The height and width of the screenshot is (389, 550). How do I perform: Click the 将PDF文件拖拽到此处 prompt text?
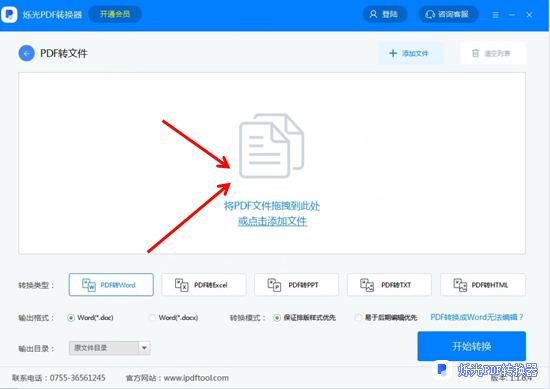point(272,206)
